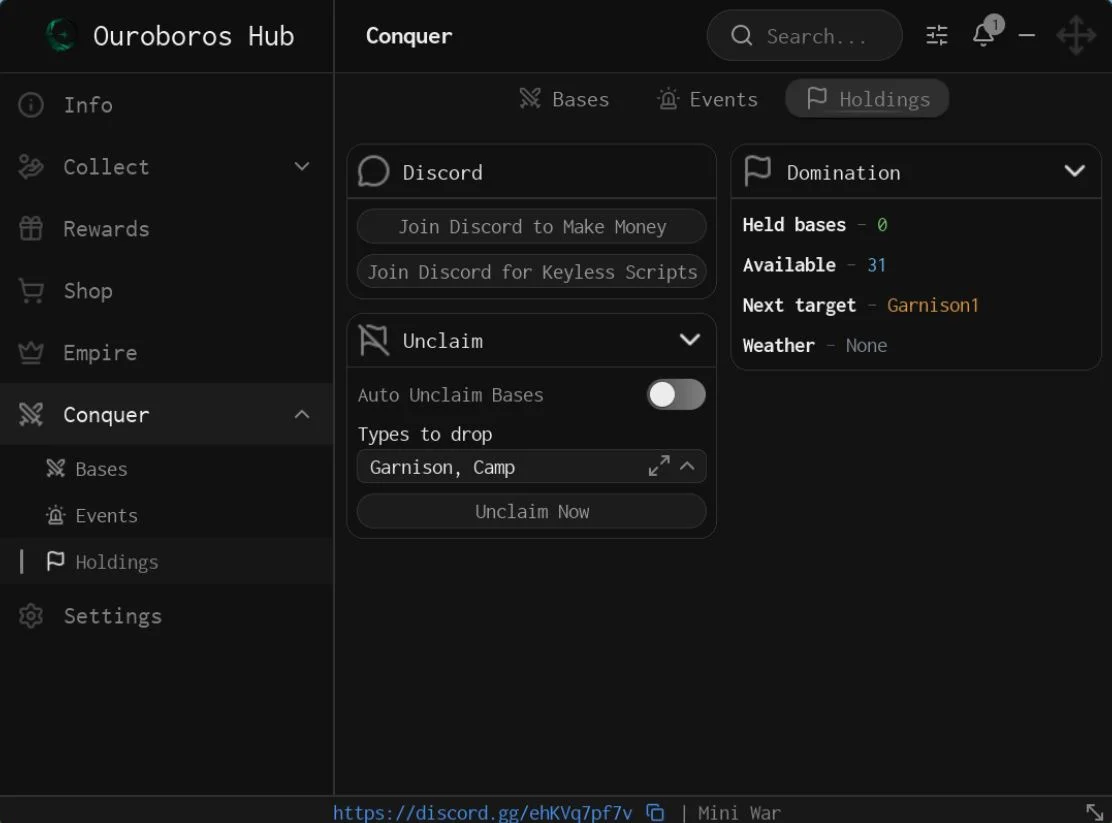Open Empire in the sidebar
1112x823 pixels.
(167, 353)
